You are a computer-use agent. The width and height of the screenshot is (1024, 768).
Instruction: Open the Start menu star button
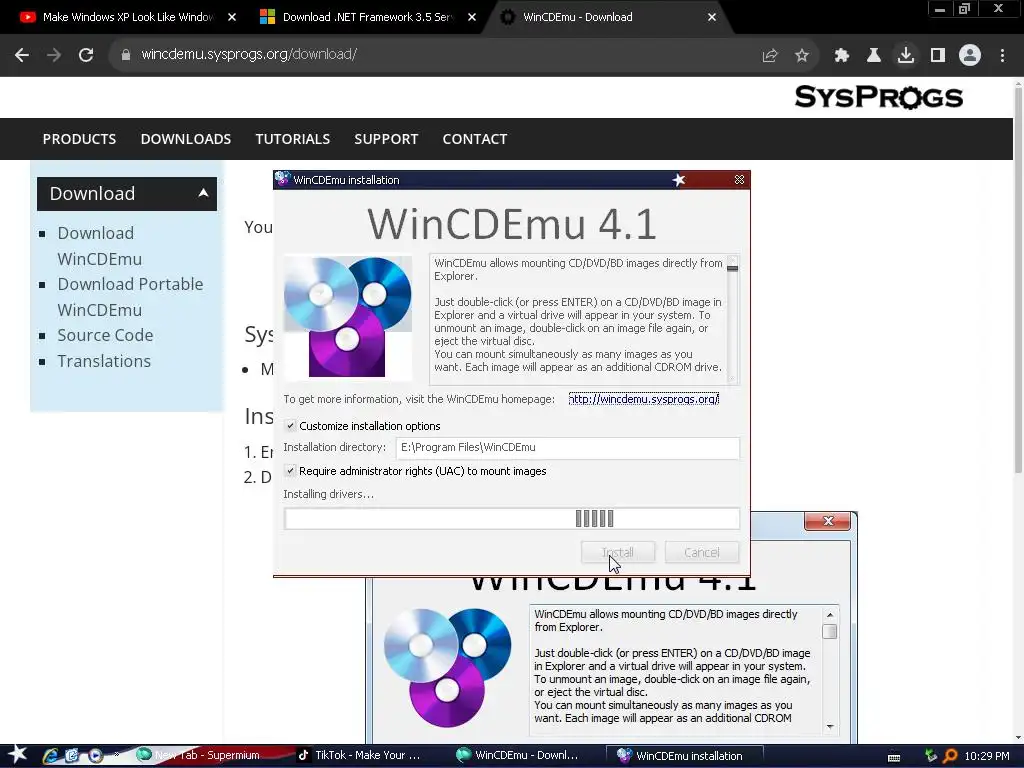click(x=18, y=754)
